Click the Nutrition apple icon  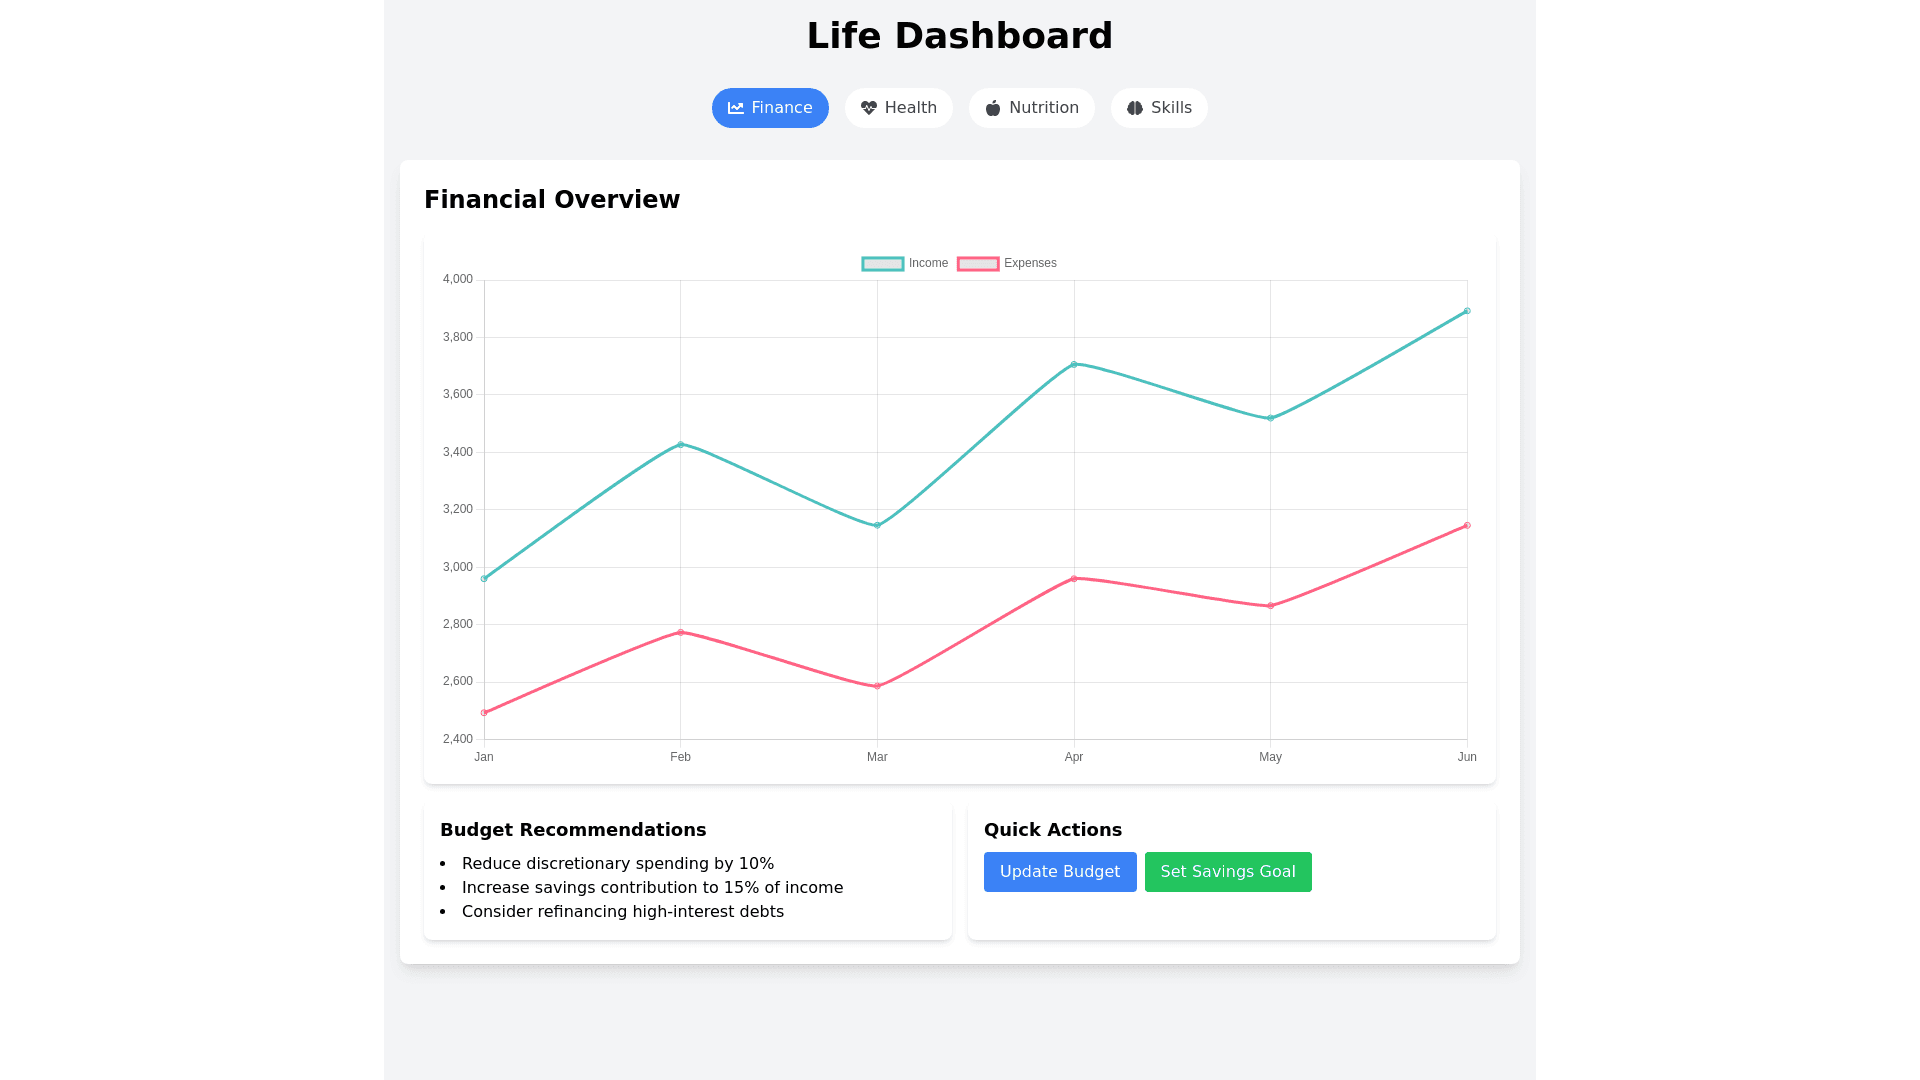click(993, 108)
